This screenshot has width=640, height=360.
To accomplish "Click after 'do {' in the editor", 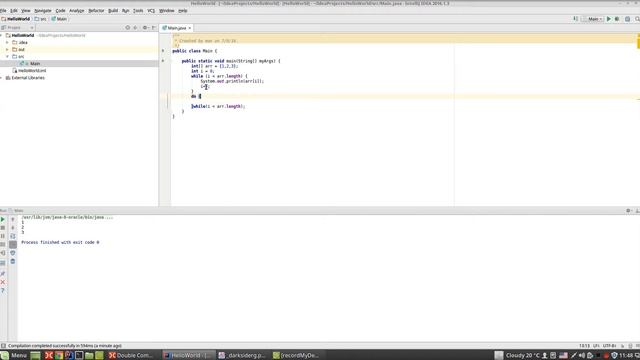I will [201, 96].
